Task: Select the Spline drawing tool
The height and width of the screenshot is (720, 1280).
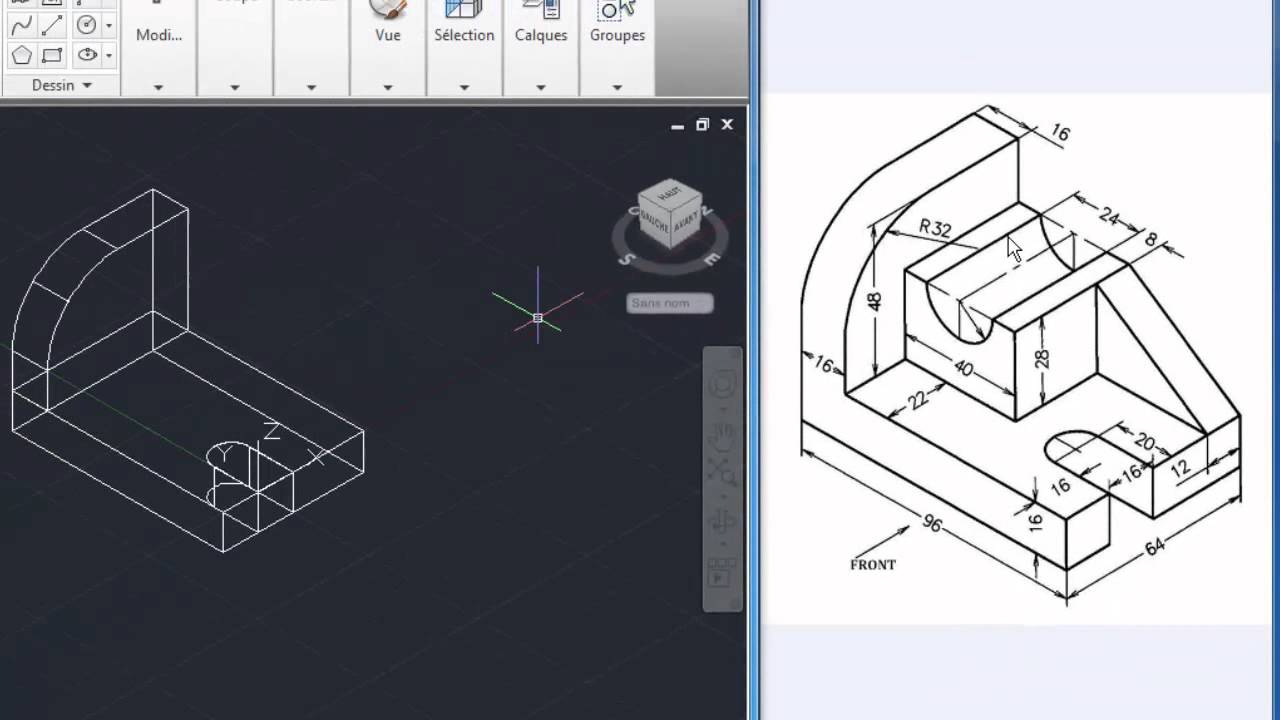Action: coord(21,25)
